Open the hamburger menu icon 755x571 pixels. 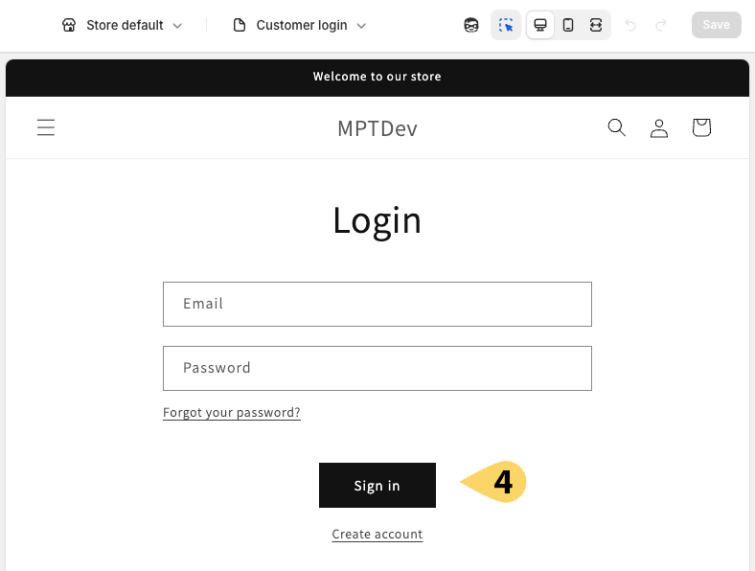point(46,128)
